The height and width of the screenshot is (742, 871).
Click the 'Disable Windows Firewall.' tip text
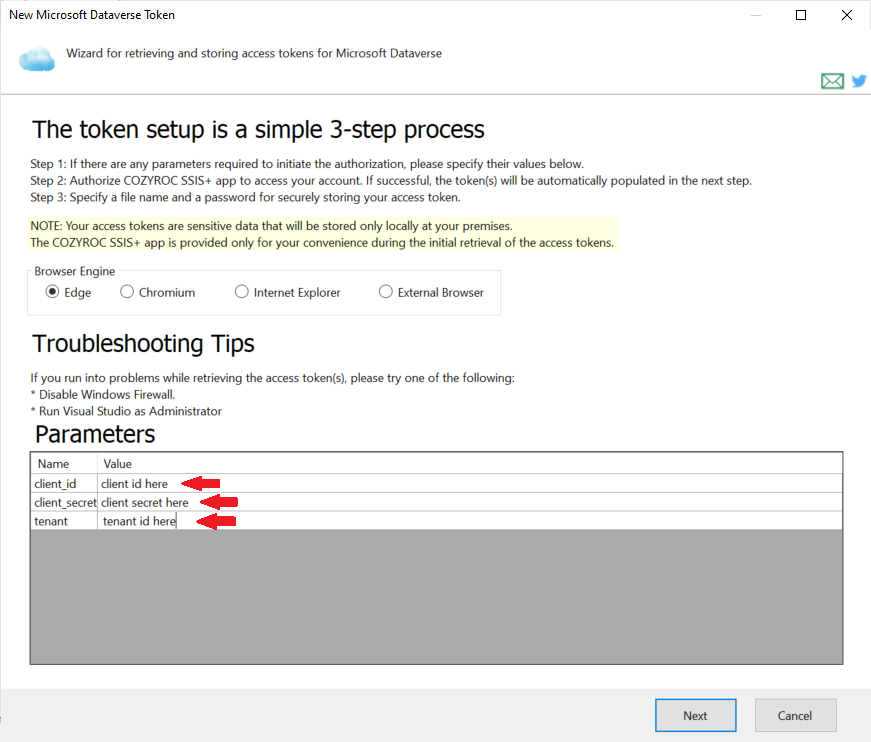point(107,394)
